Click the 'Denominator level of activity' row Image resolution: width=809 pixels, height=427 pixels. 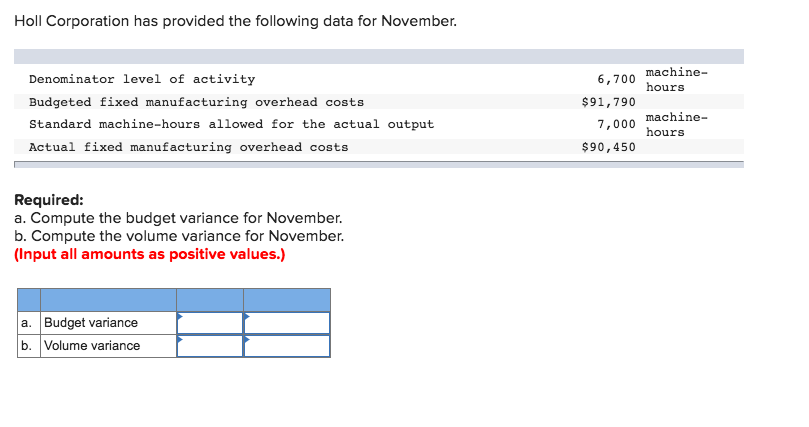(x=379, y=79)
